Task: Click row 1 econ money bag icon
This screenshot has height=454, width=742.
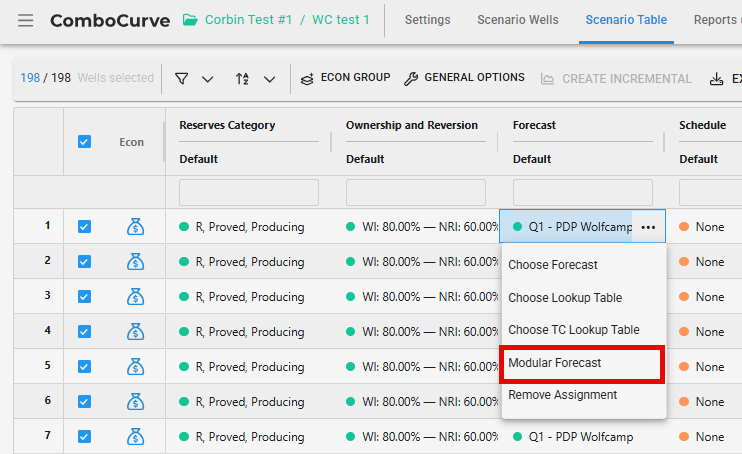Action: coord(135,227)
